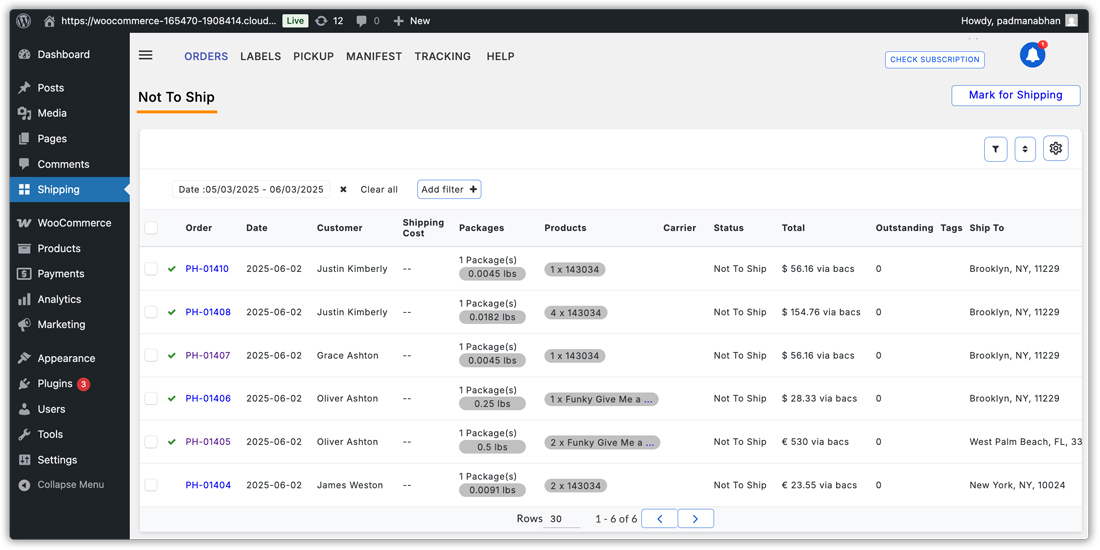Viewport: 1100px width, 550px height.
Task: Open Tools in the sidebar
Action: pyautogui.click(x=69, y=434)
